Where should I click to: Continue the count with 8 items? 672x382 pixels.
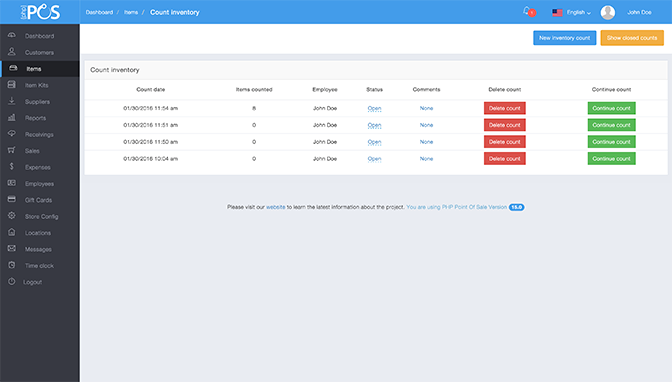pyautogui.click(x=611, y=108)
